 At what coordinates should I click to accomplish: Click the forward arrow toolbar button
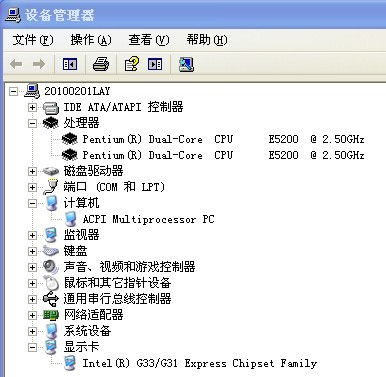pos(39,64)
